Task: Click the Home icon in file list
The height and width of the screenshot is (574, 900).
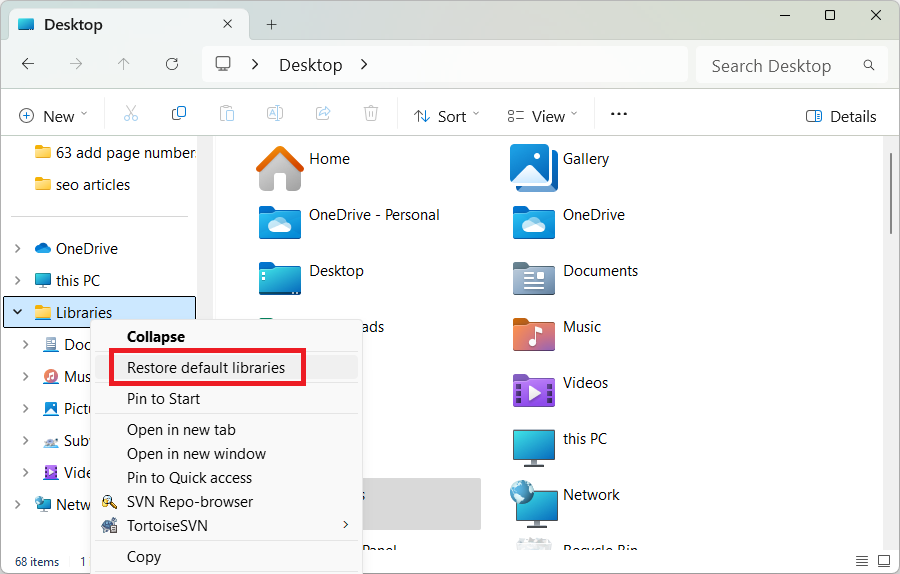Action: (280, 167)
